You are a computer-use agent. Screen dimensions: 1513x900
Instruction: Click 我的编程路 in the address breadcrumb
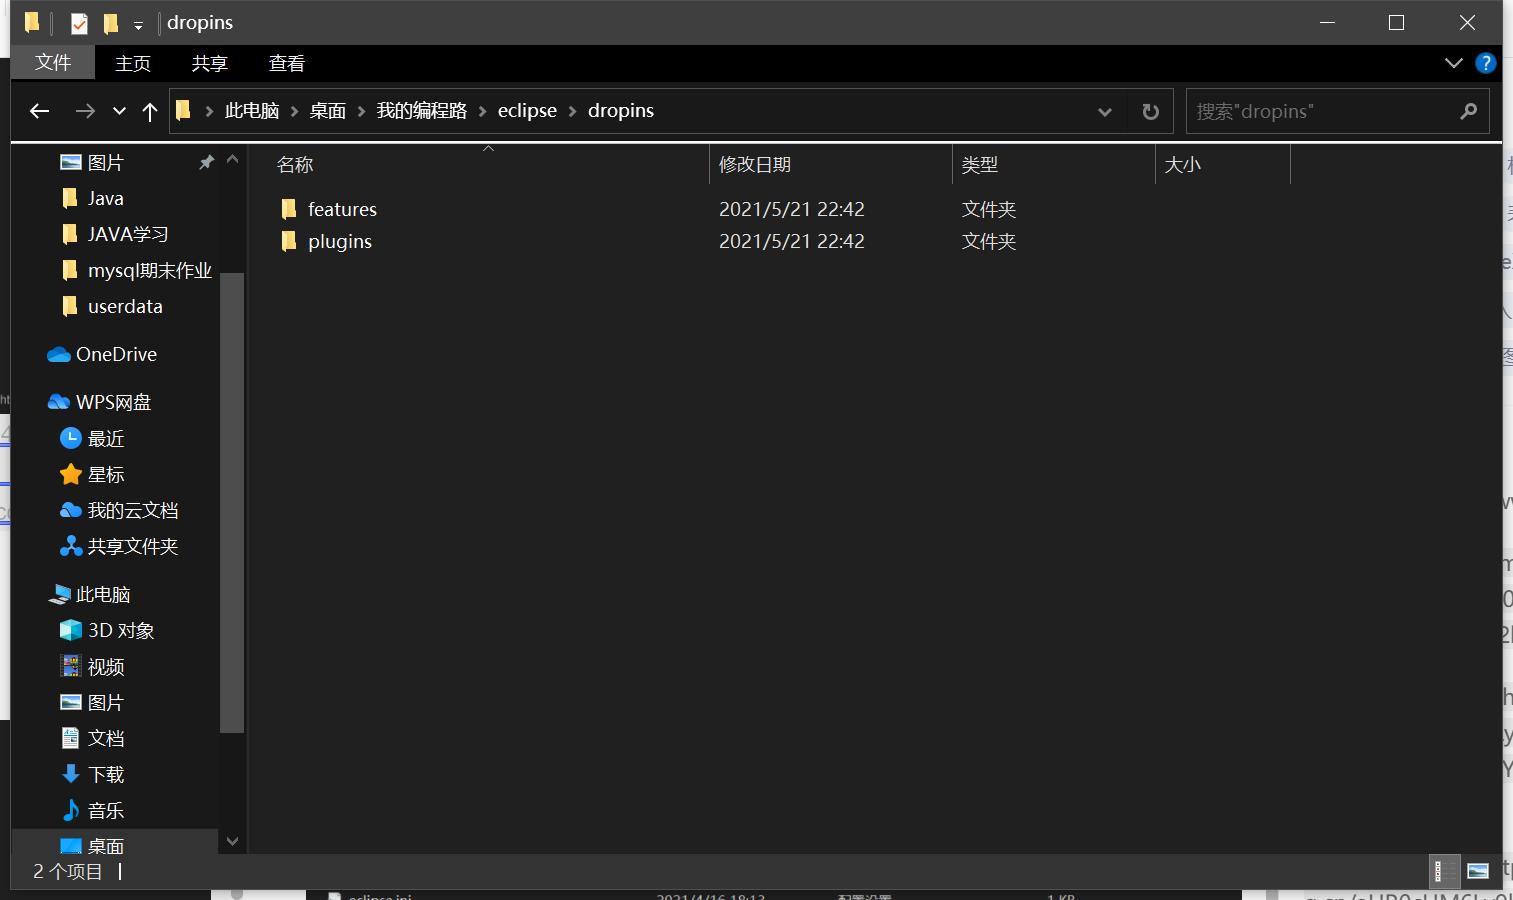[x=422, y=111]
